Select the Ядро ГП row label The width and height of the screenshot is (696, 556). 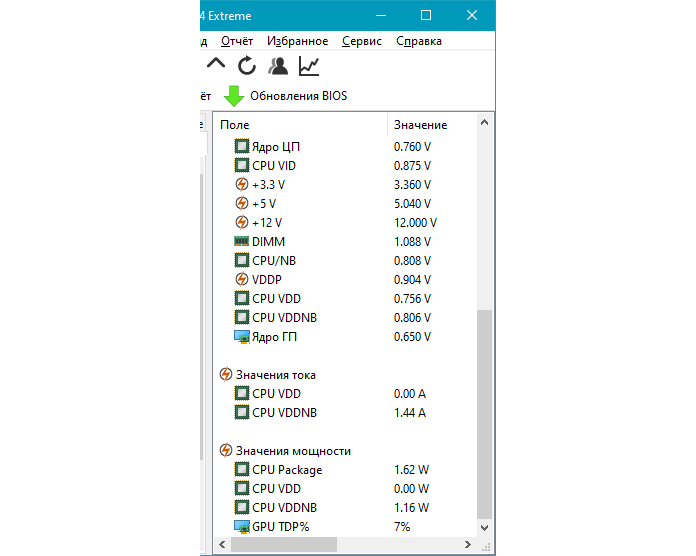point(274,337)
